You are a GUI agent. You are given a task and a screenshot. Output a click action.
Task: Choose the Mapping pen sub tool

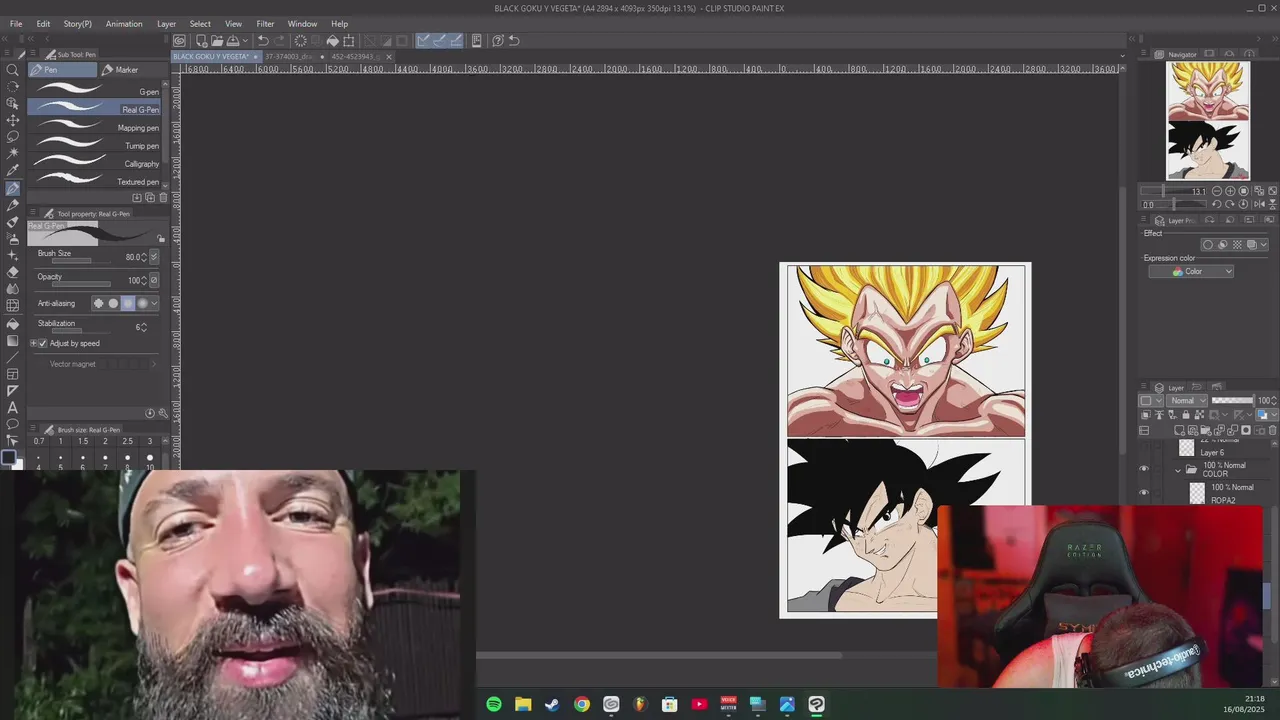94,128
